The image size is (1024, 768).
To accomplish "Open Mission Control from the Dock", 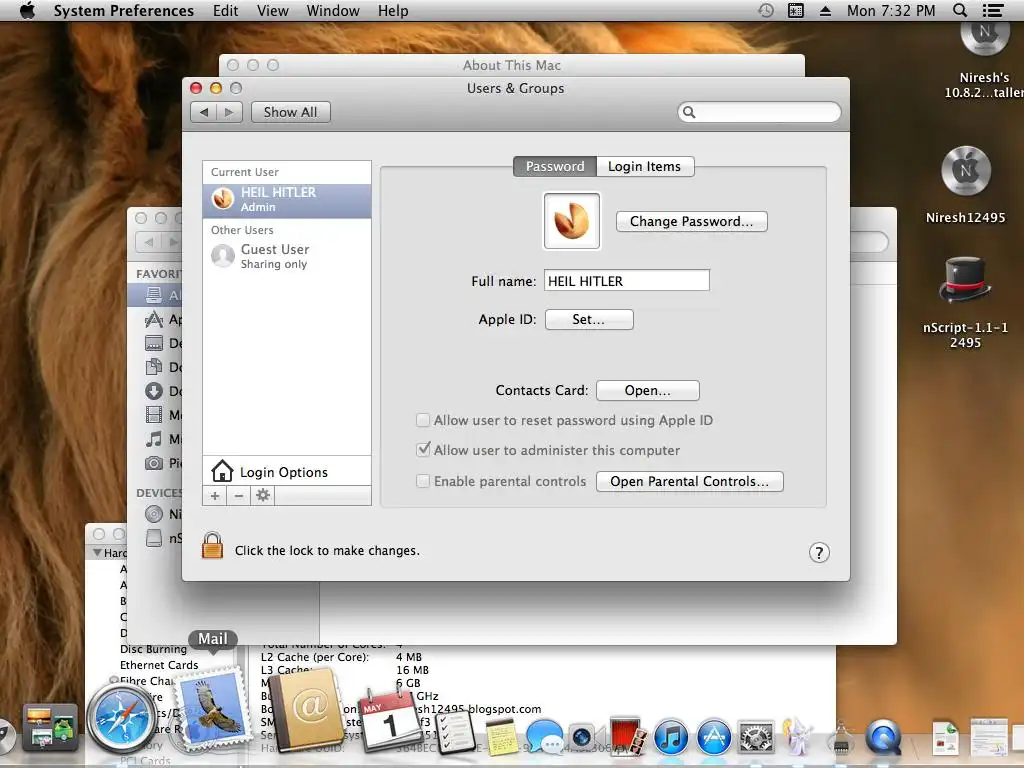I will coord(50,727).
